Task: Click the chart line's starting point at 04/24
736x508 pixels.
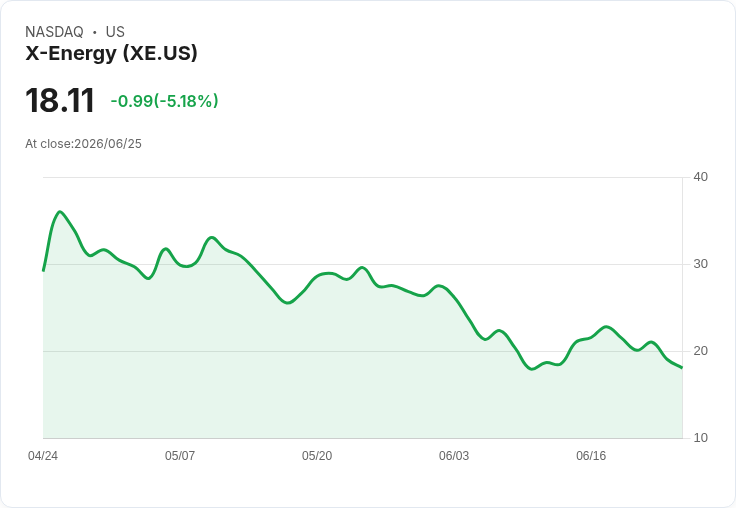Action: (x=43, y=270)
